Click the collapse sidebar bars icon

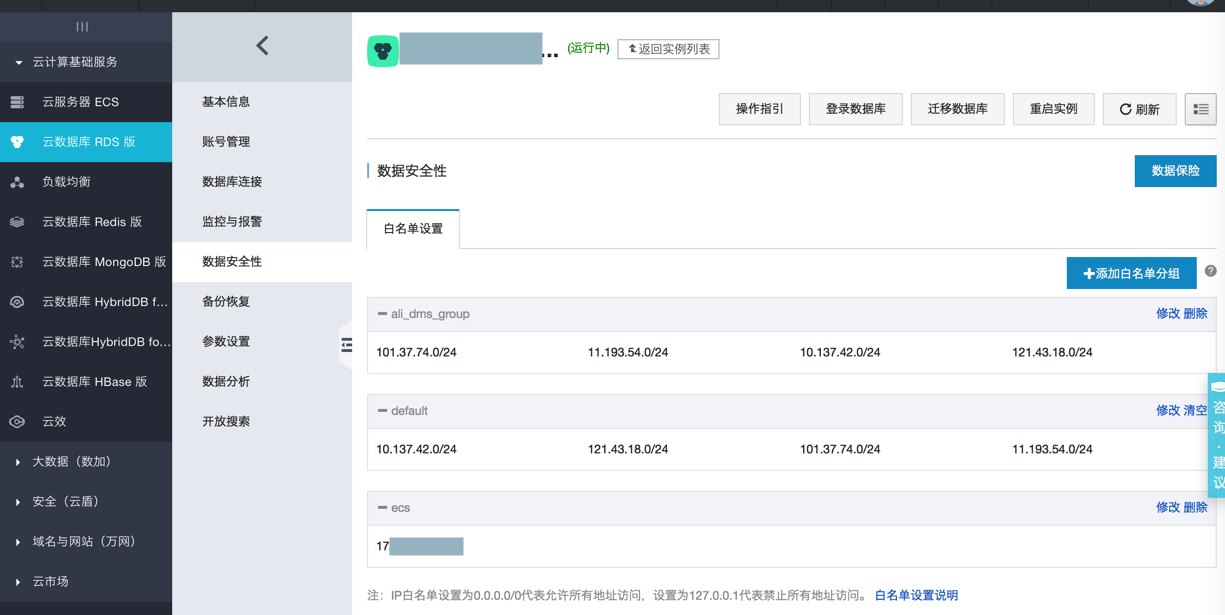pyautogui.click(x=82, y=27)
